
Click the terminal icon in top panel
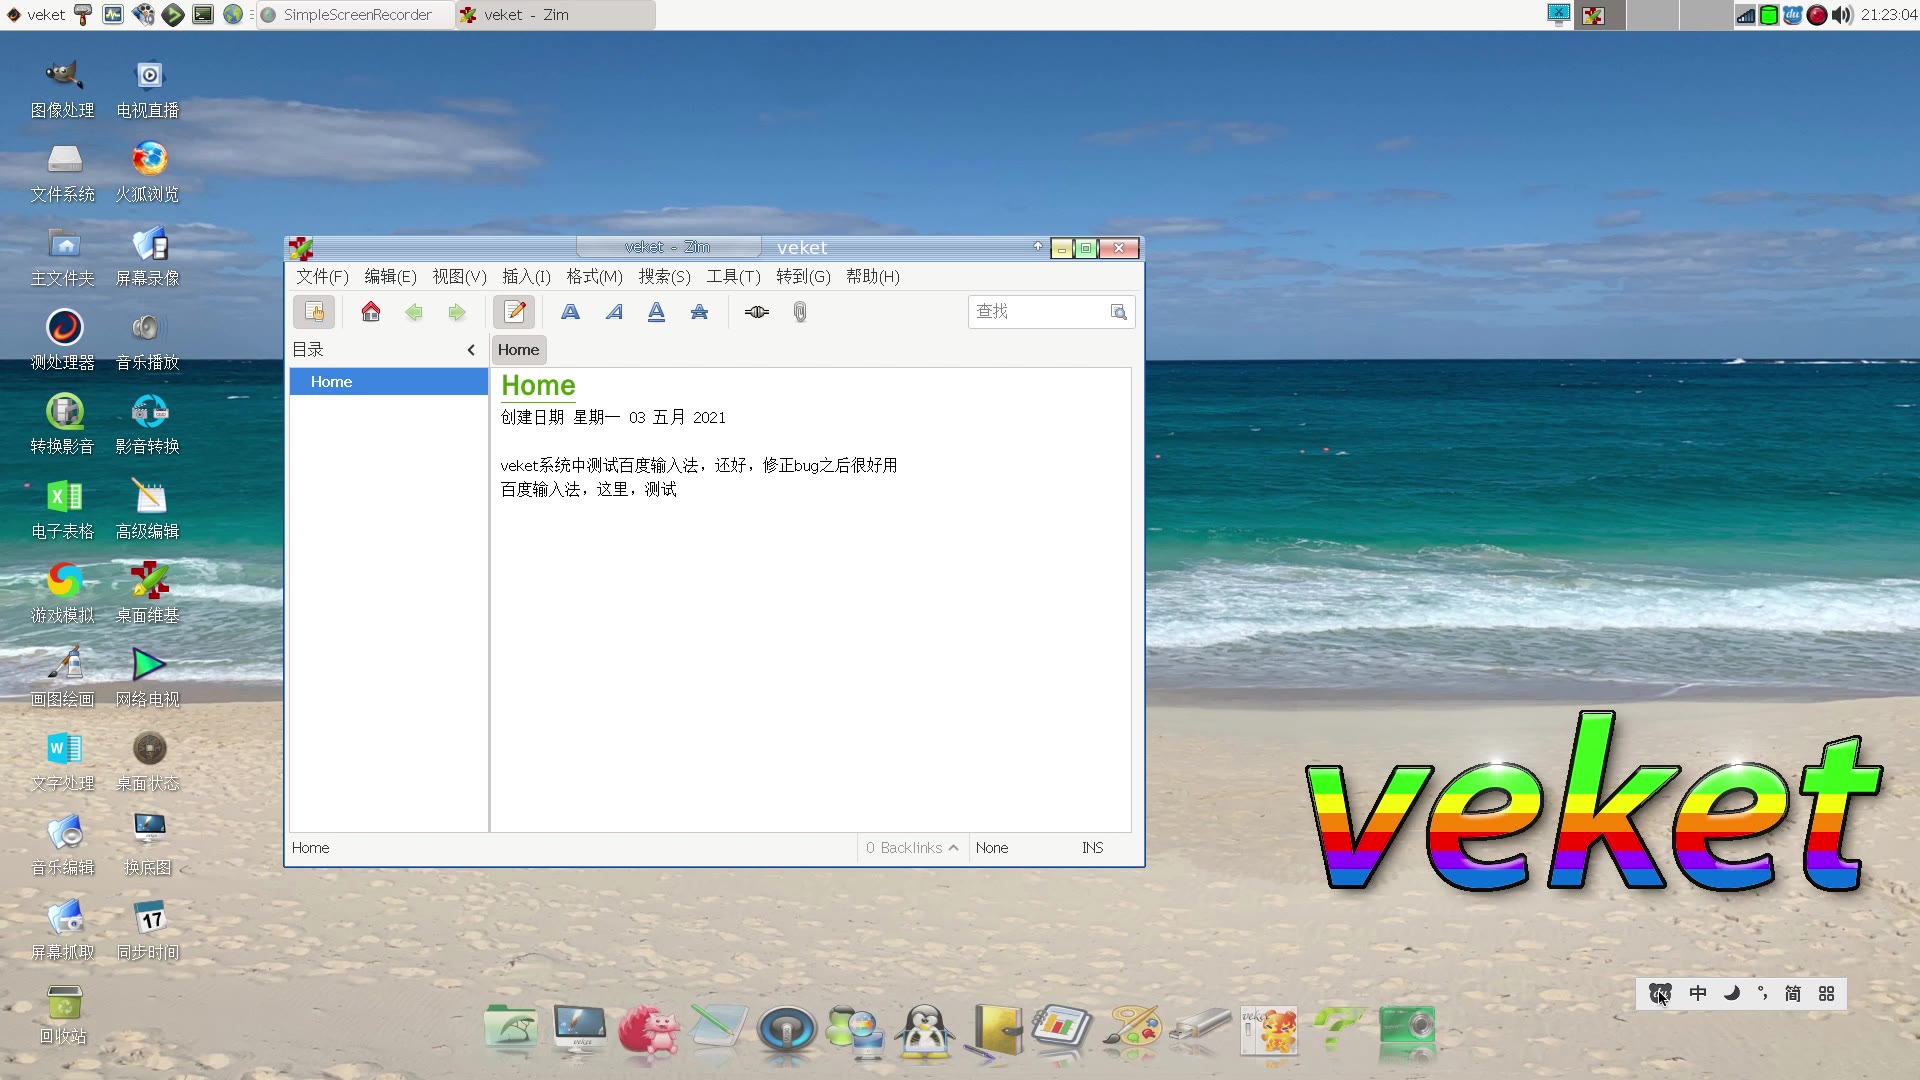tap(203, 15)
